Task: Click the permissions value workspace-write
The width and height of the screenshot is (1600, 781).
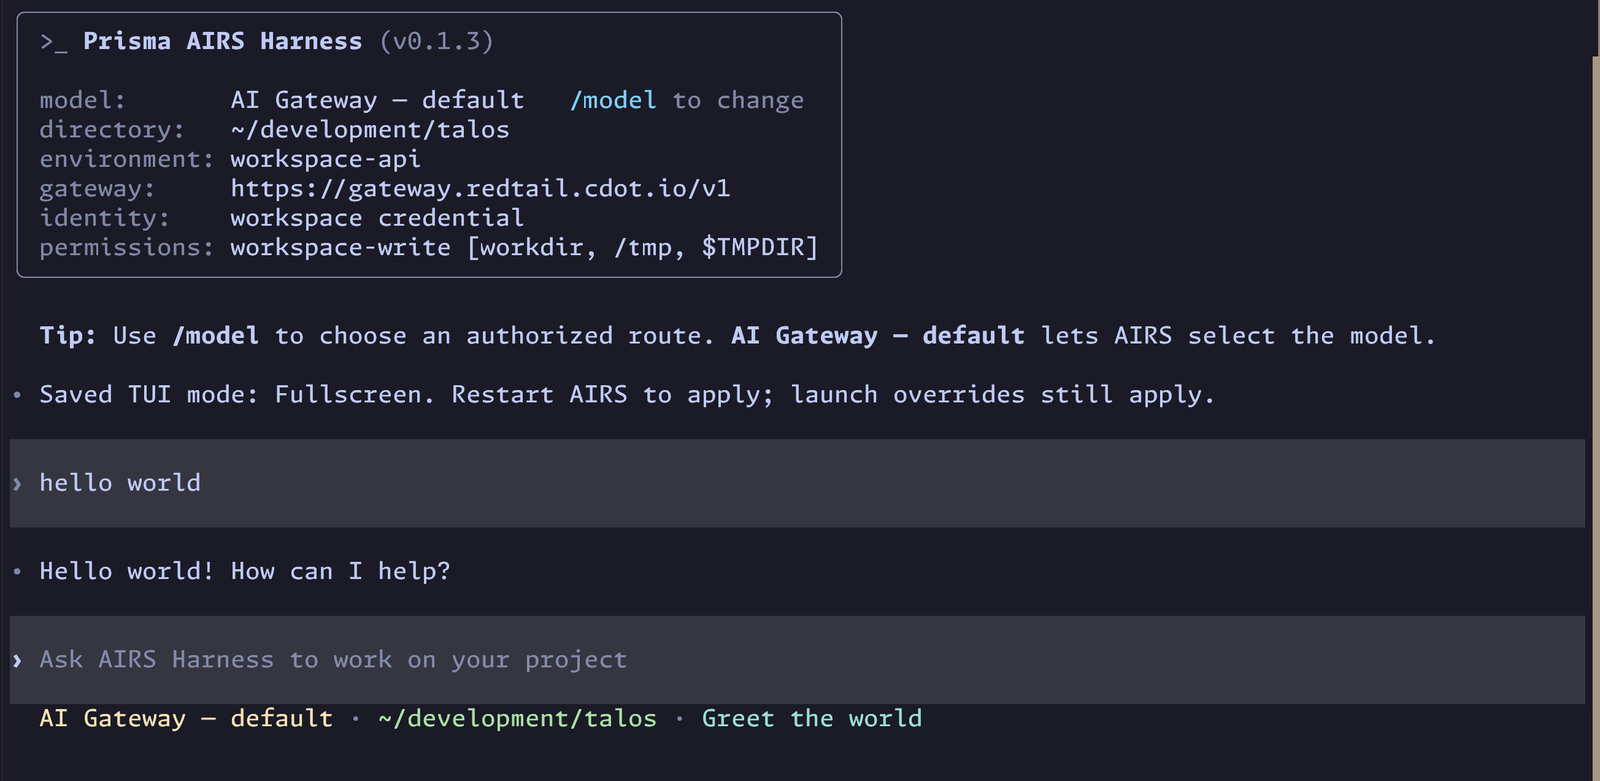Action: (x=340, y=247)
